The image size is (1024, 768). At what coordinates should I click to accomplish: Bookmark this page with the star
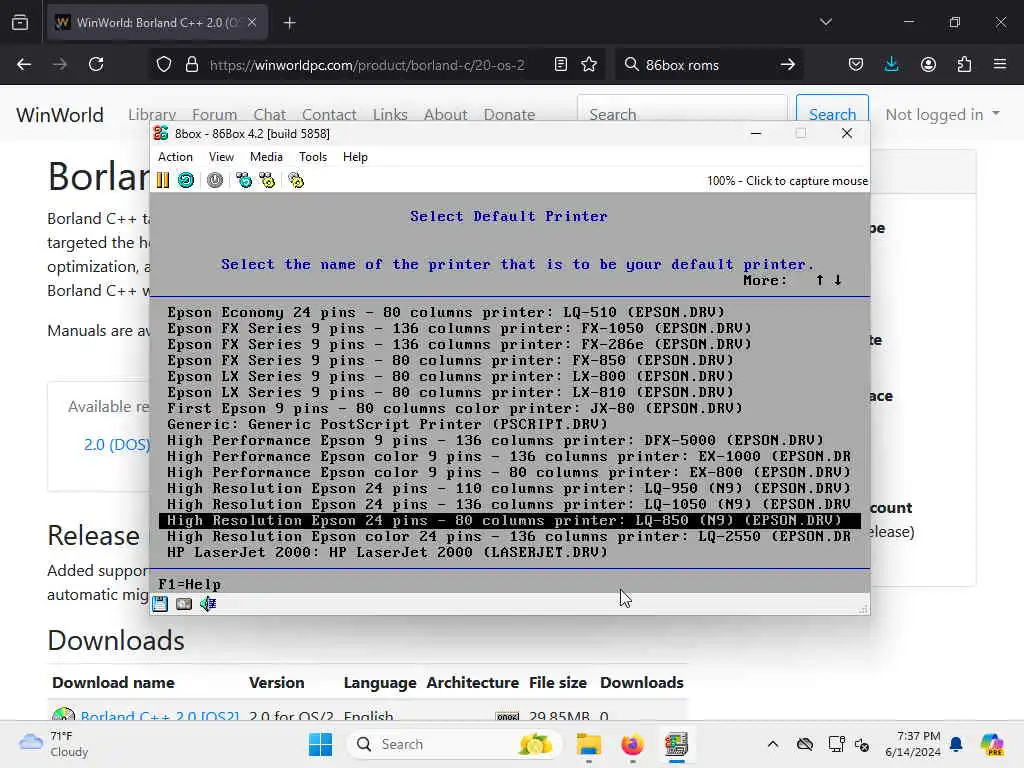click(x=589, y=65)
